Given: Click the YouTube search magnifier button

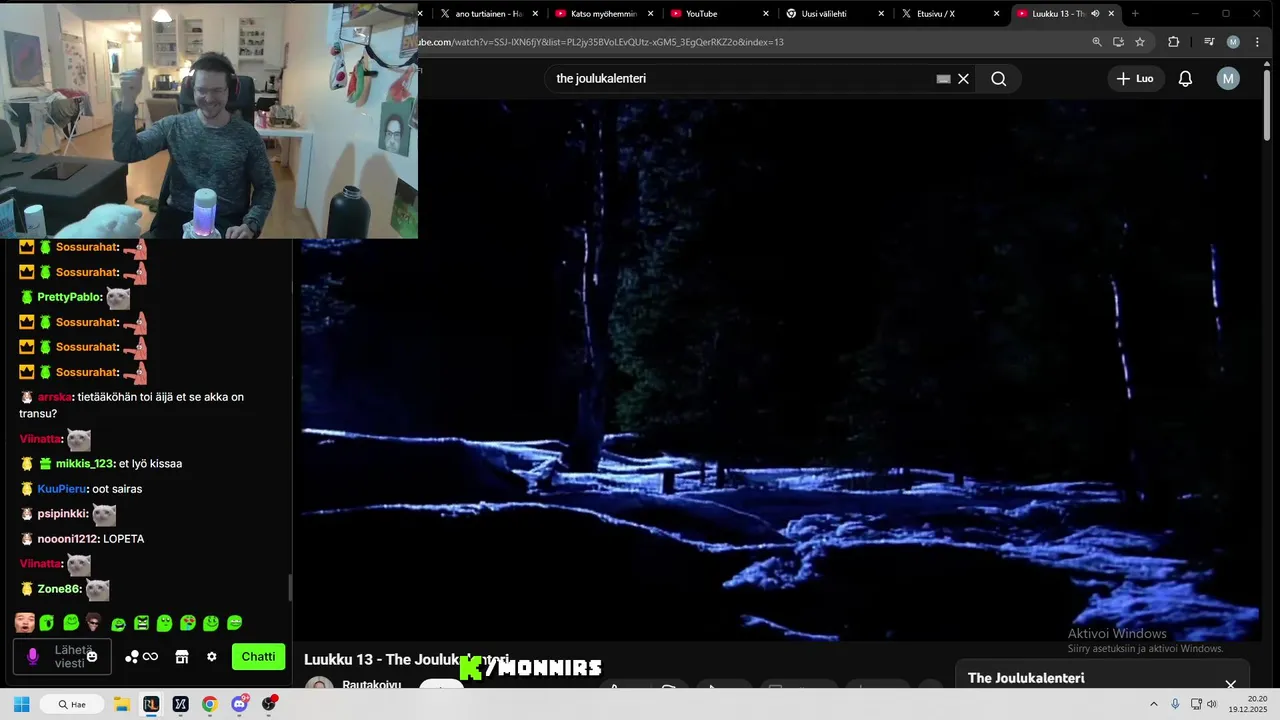Looking at the screenshot, I should click(x=998, y=79).
